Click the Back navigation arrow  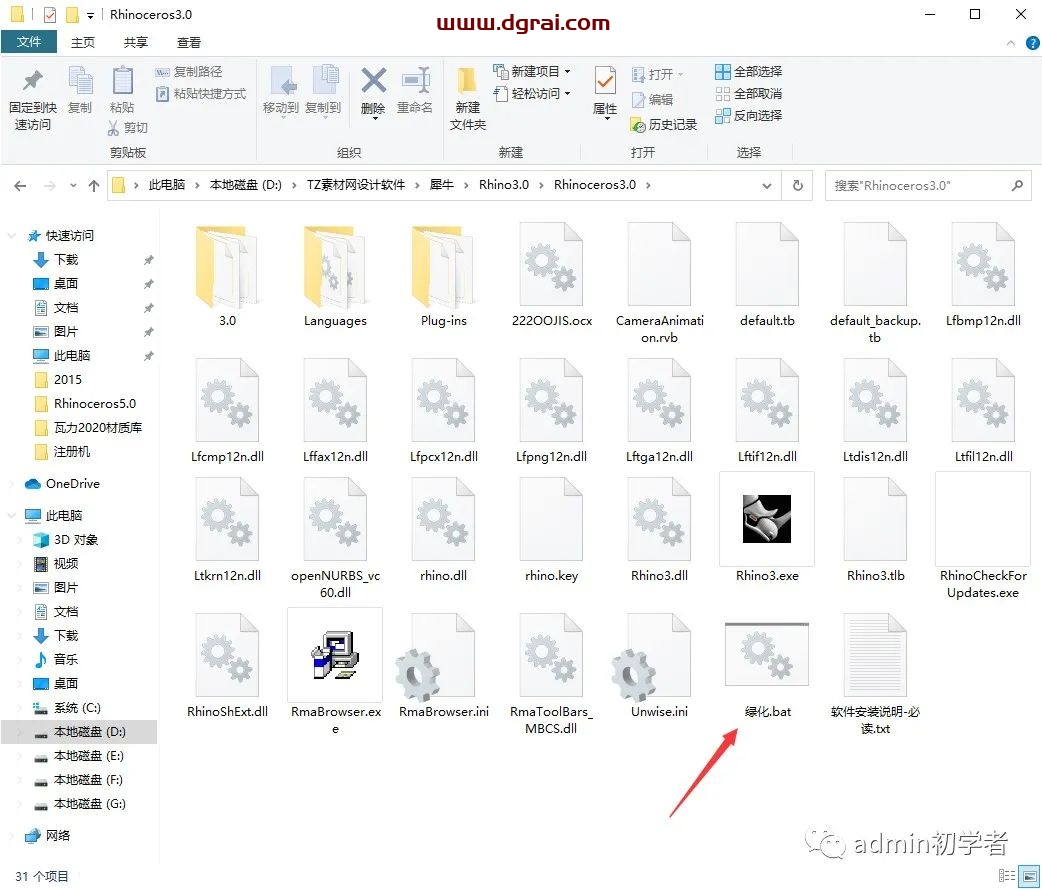coord(20,186)
